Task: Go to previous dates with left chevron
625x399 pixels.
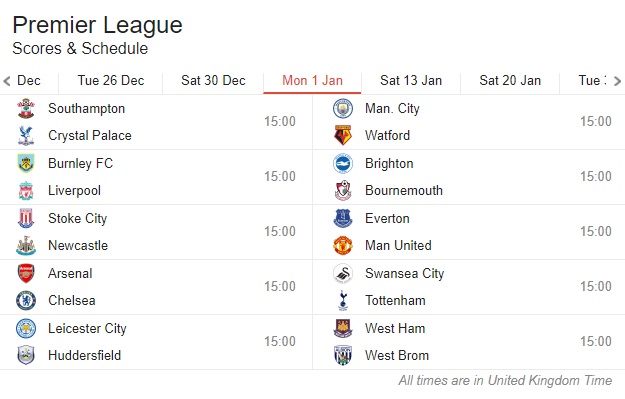Action: click(x=7, y=81)
